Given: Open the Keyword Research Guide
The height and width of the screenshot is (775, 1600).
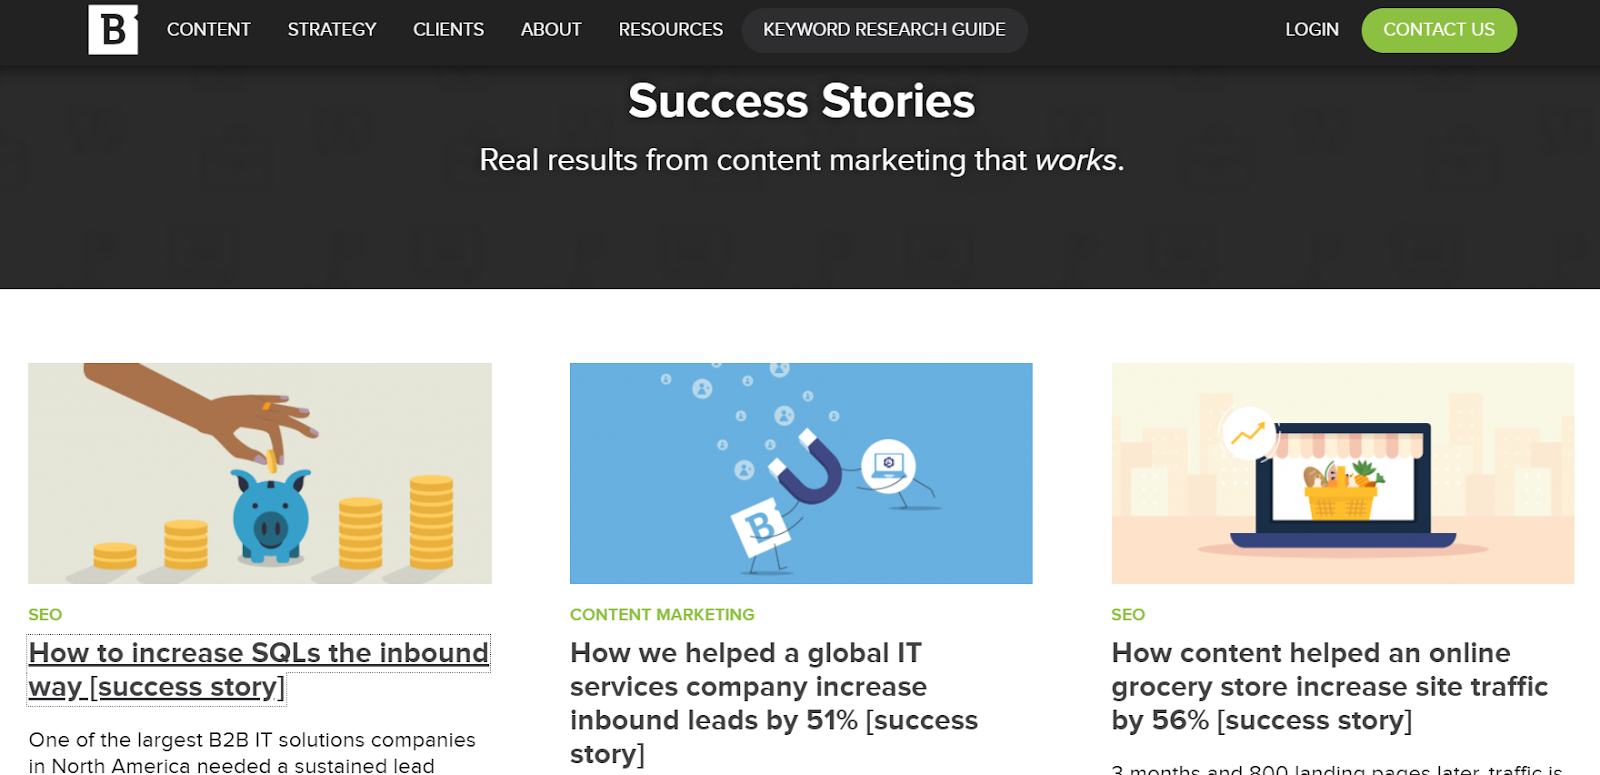Looking at the screenshot, I should click(884, 30).
